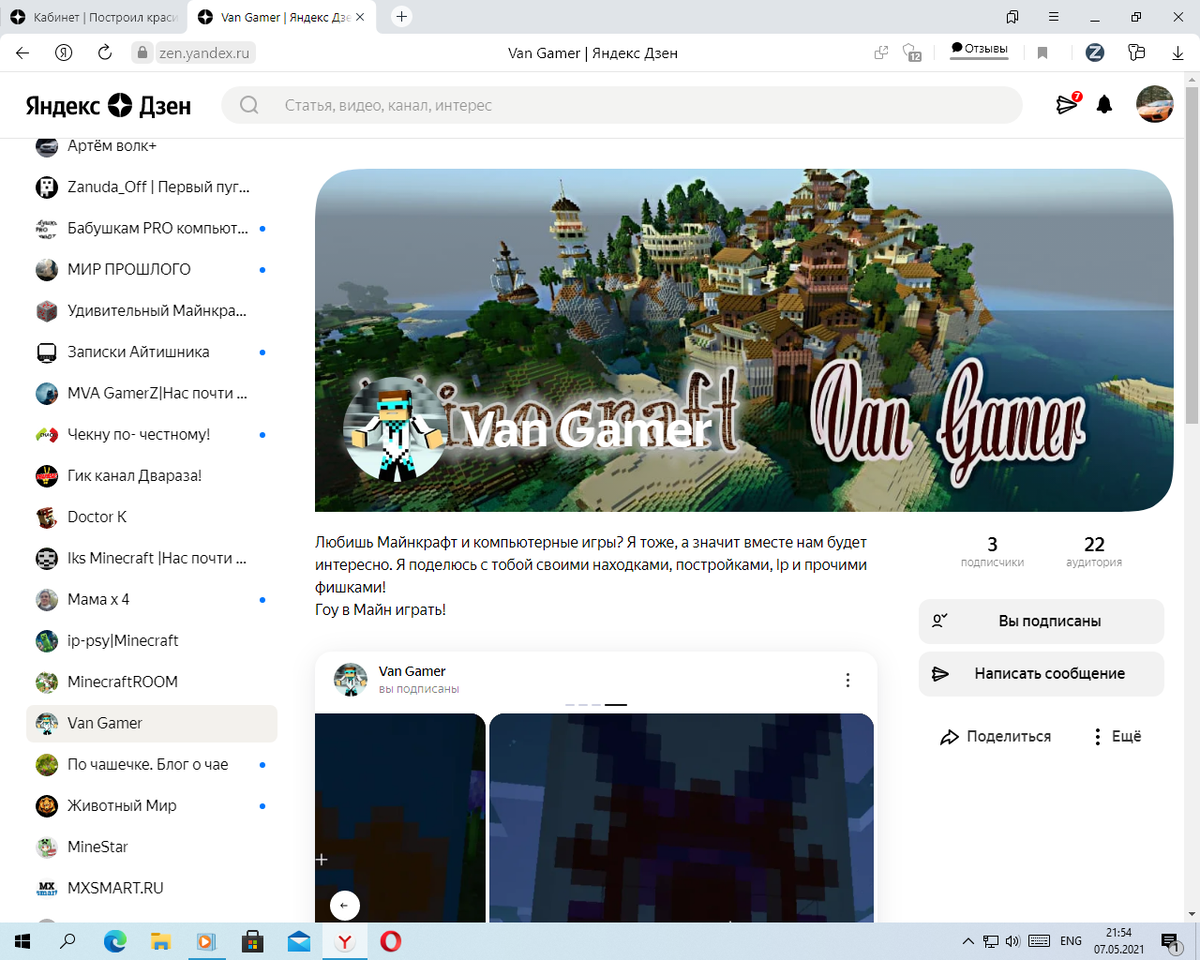This screenshot has width=1200, height=960.
Task: Open MVA GamerZ channel in sidebar
Action: (151, 393)
